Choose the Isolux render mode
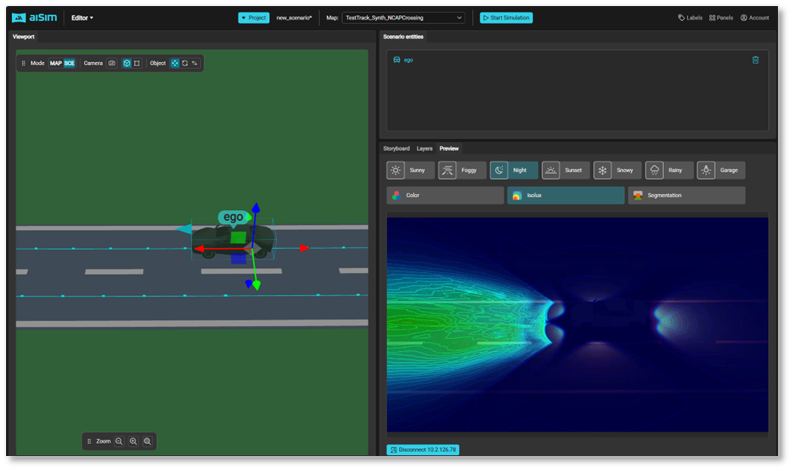The image size is (793, 471). [x=565, y=195]
